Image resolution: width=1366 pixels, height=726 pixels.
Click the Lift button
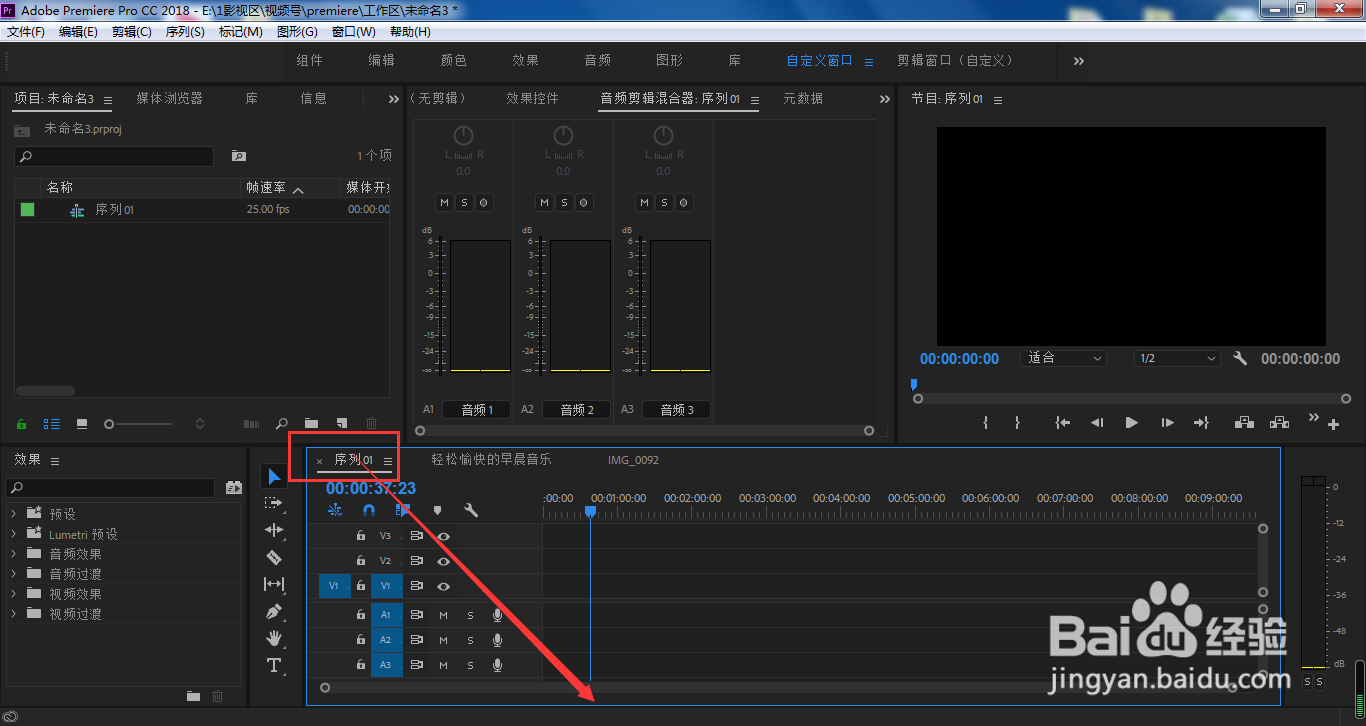(x=1244, y=423)
